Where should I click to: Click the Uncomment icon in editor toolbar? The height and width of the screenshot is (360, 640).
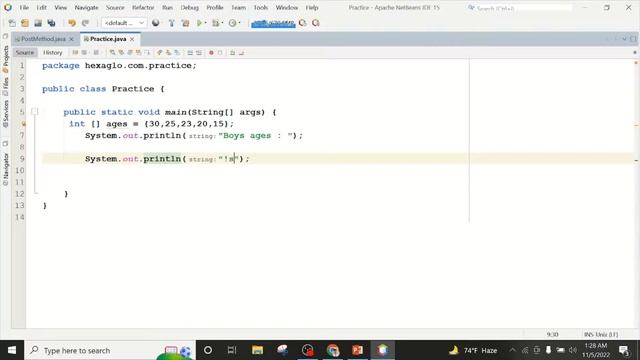(241, 53)
